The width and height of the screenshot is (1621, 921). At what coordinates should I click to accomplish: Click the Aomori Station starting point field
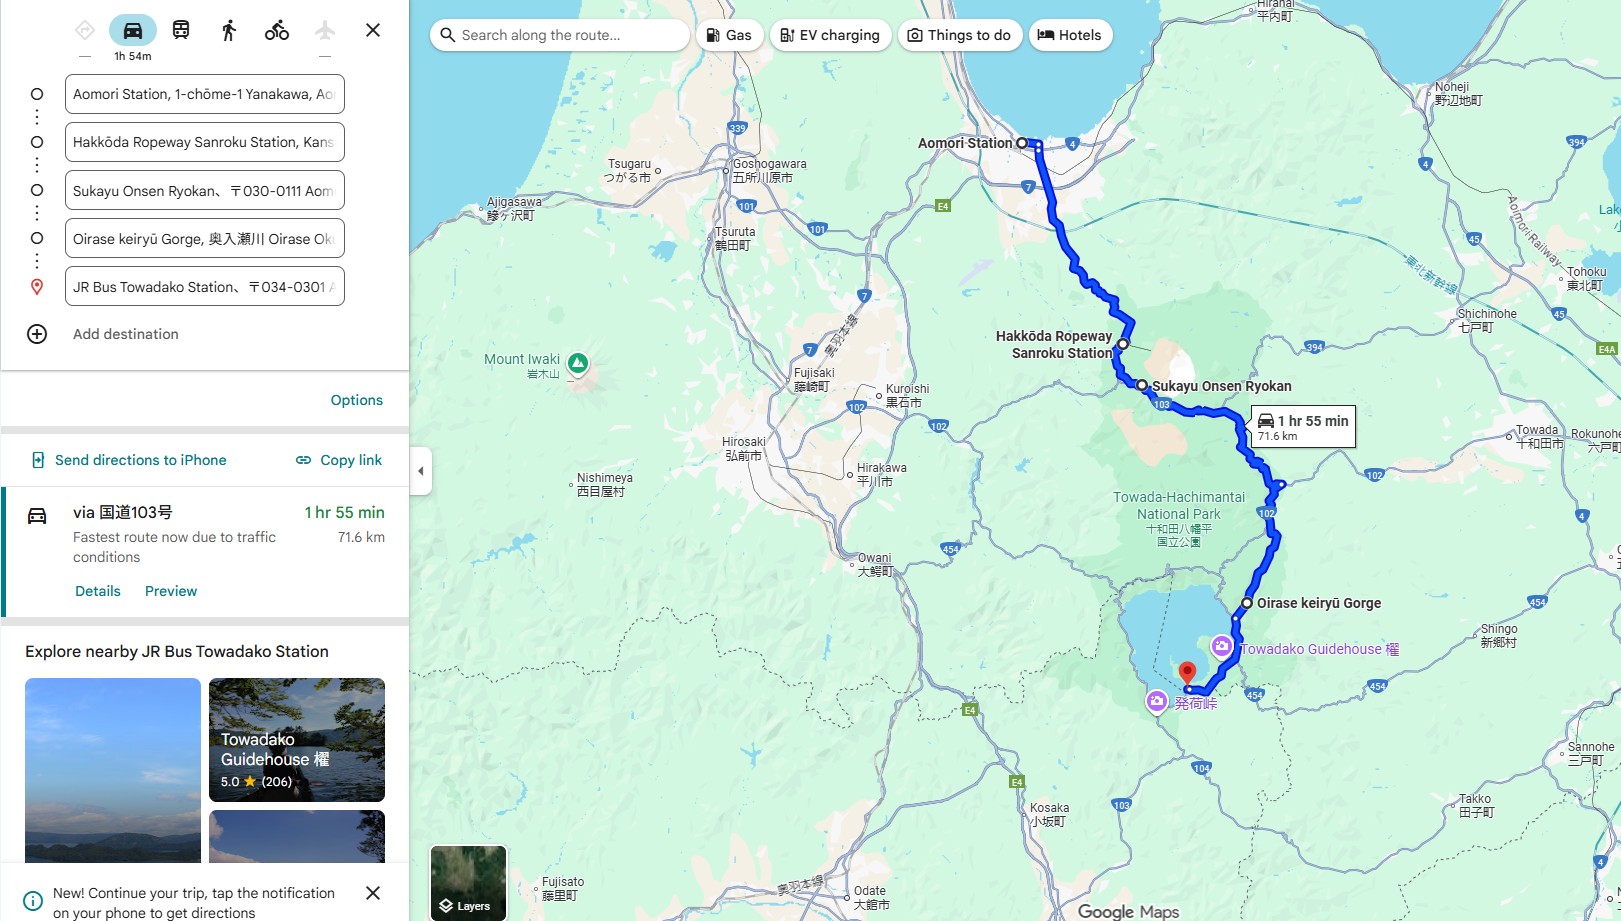(x=205, y=94)
